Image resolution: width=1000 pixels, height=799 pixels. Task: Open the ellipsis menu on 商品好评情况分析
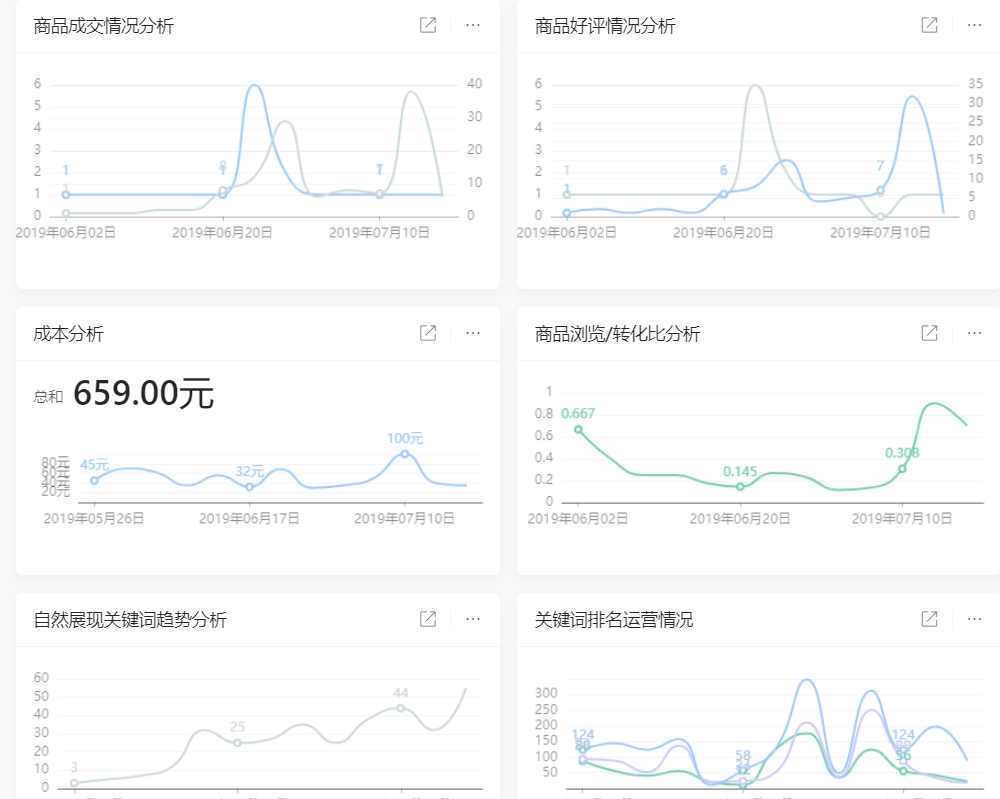tap(973, 26)
